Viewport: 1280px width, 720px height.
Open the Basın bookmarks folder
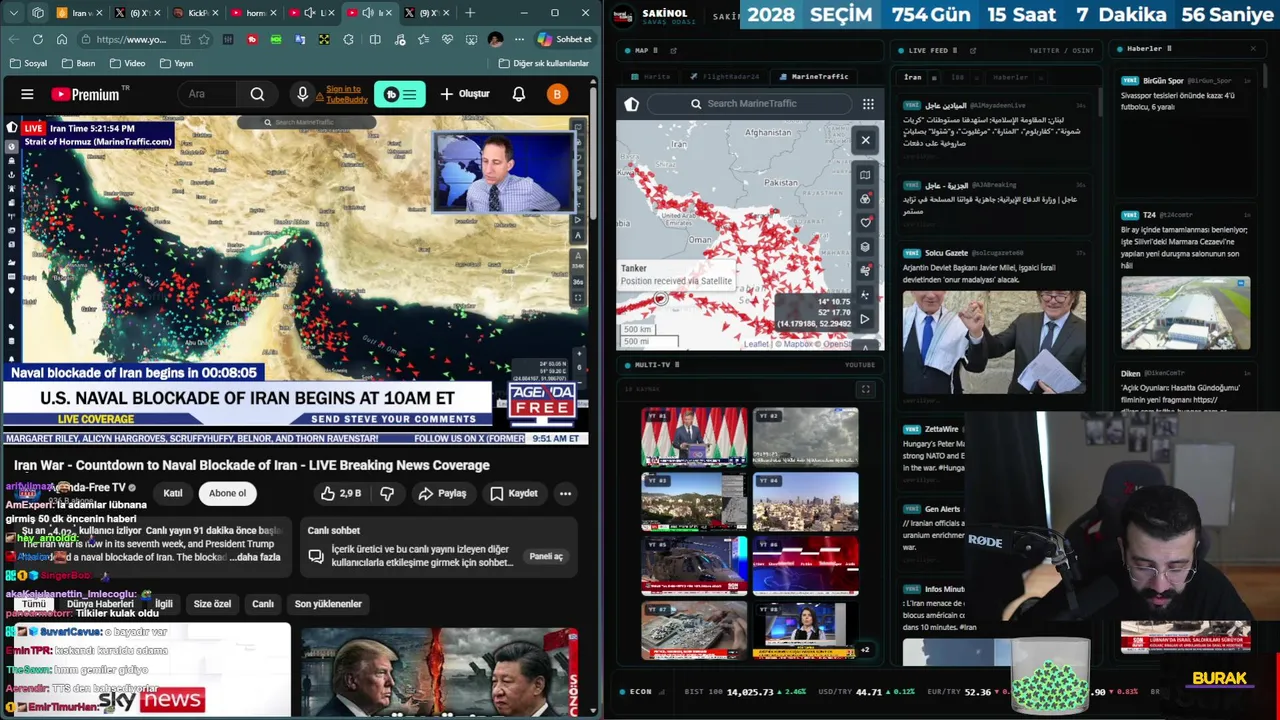click(78, 63)
